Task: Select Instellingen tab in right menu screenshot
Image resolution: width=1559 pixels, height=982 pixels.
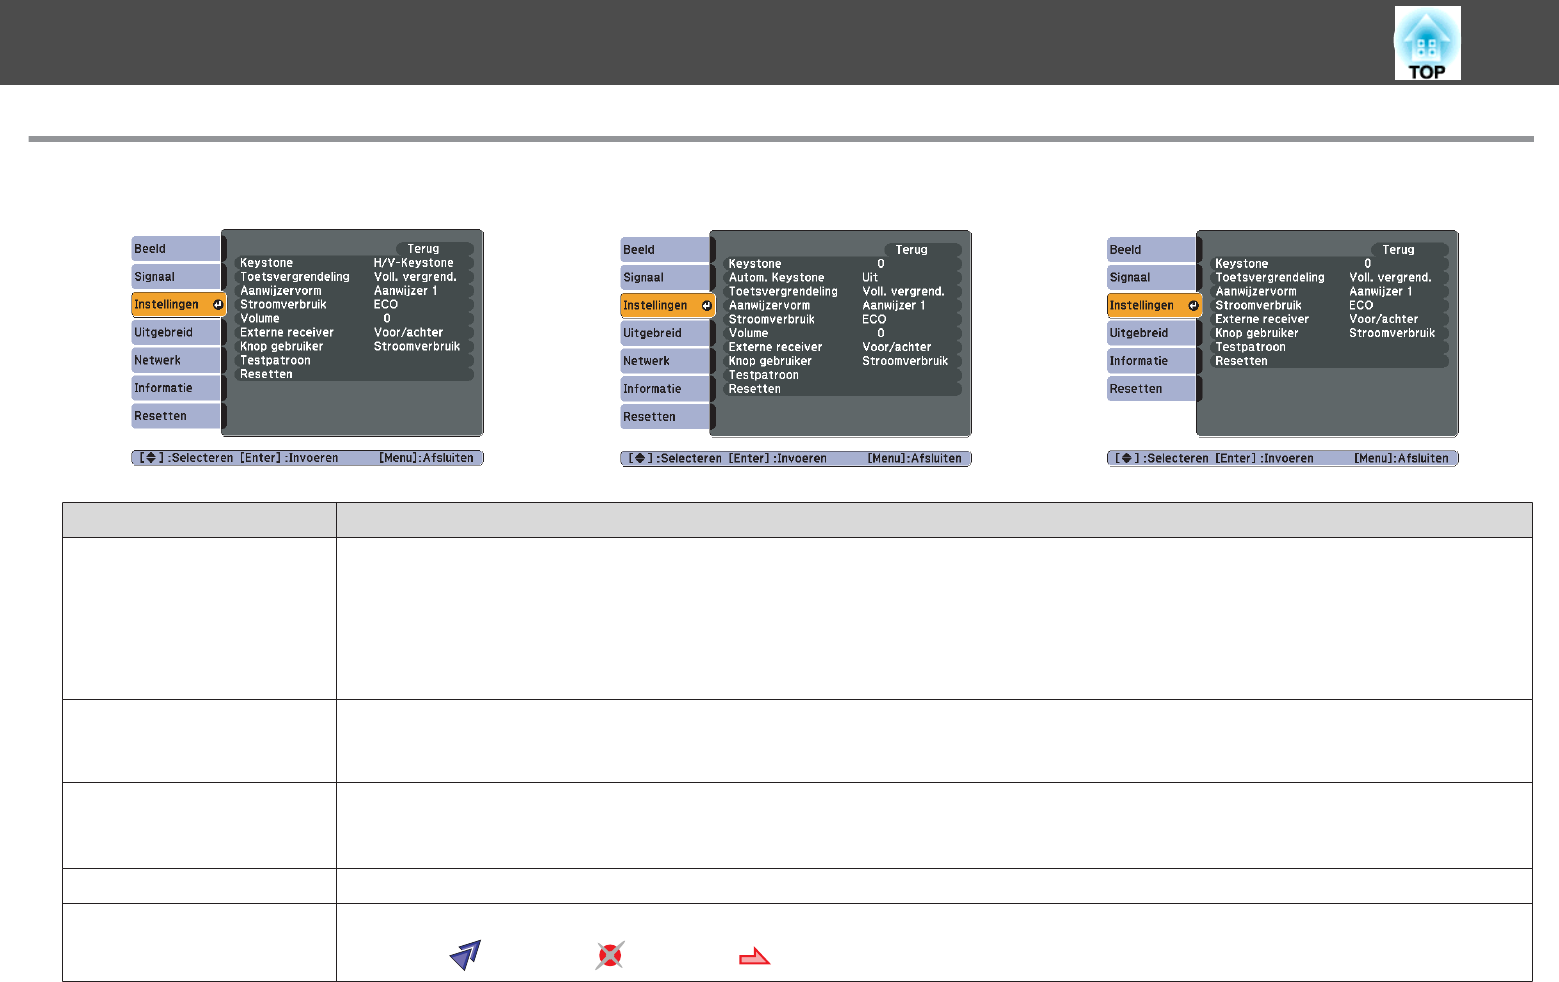Action: point(1154,305)
